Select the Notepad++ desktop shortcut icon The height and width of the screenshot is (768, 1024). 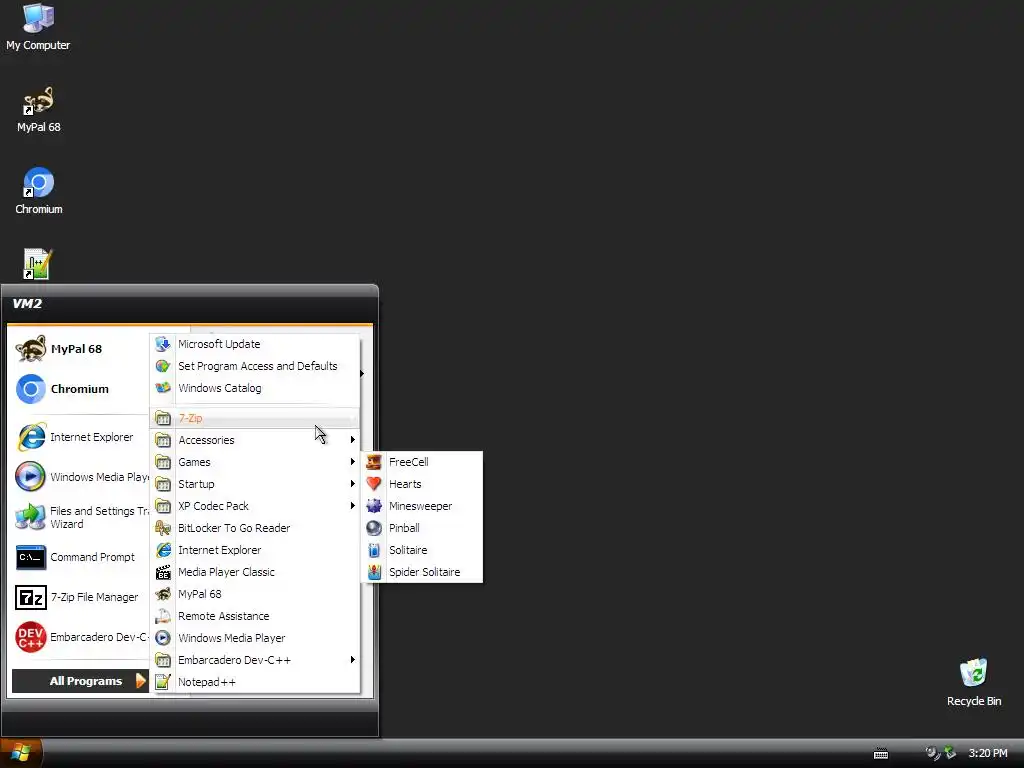tap(37, 264)
